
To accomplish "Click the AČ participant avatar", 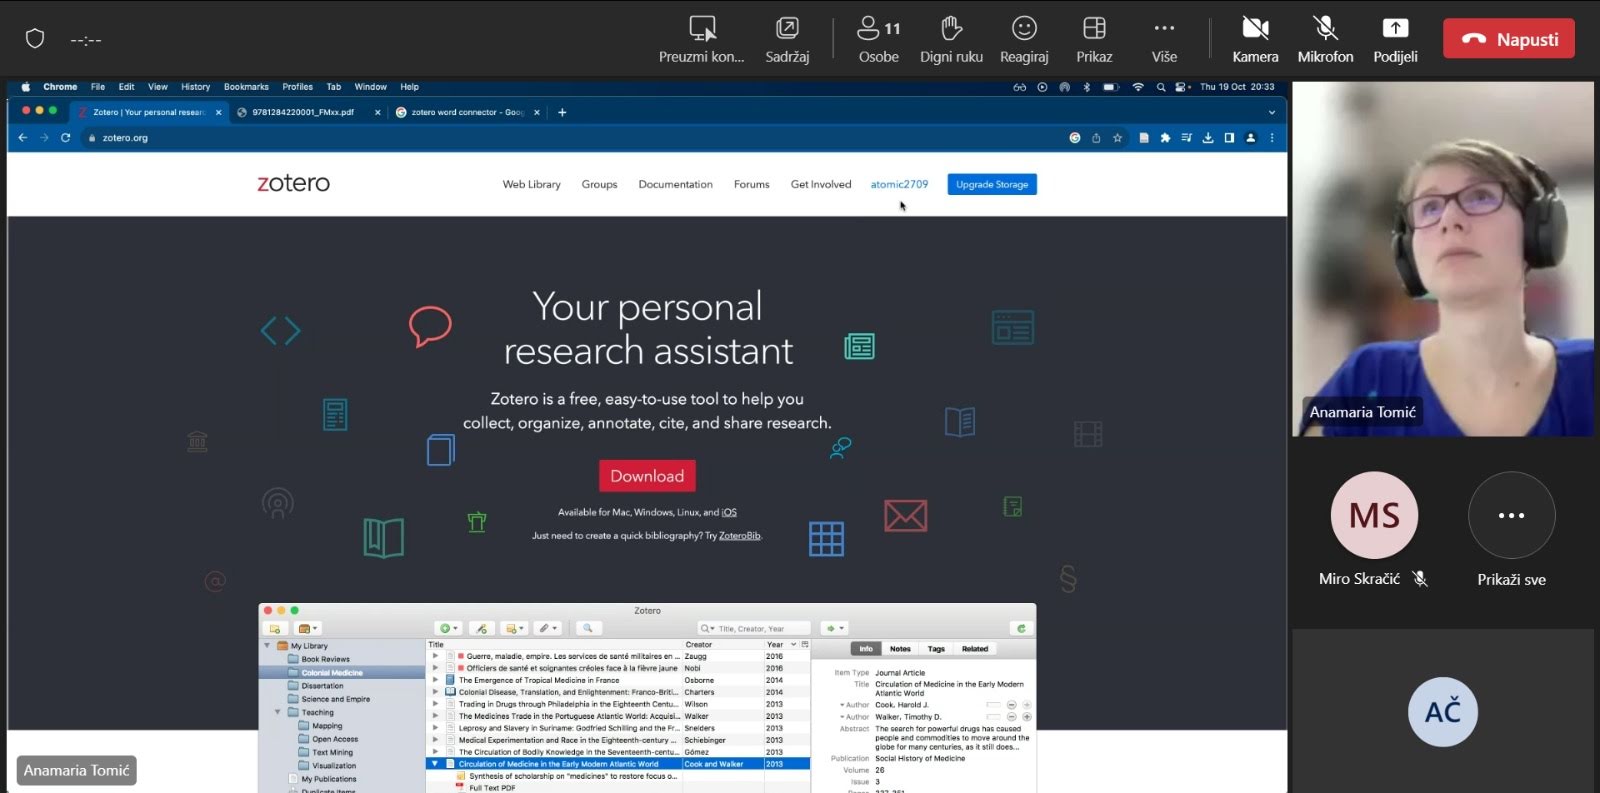I will [x=1443, y=712].
